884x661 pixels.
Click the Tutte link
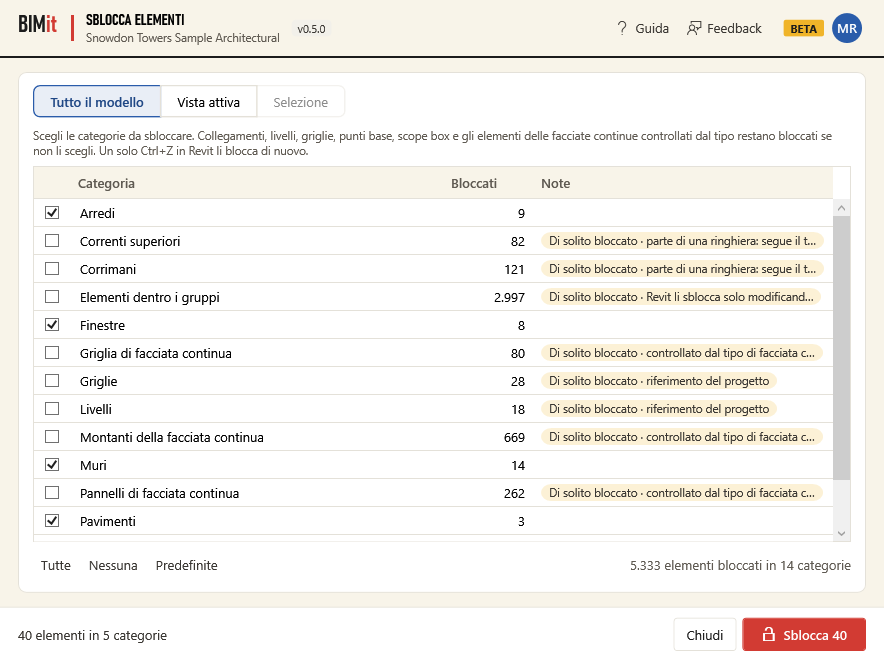pos(56,565)
